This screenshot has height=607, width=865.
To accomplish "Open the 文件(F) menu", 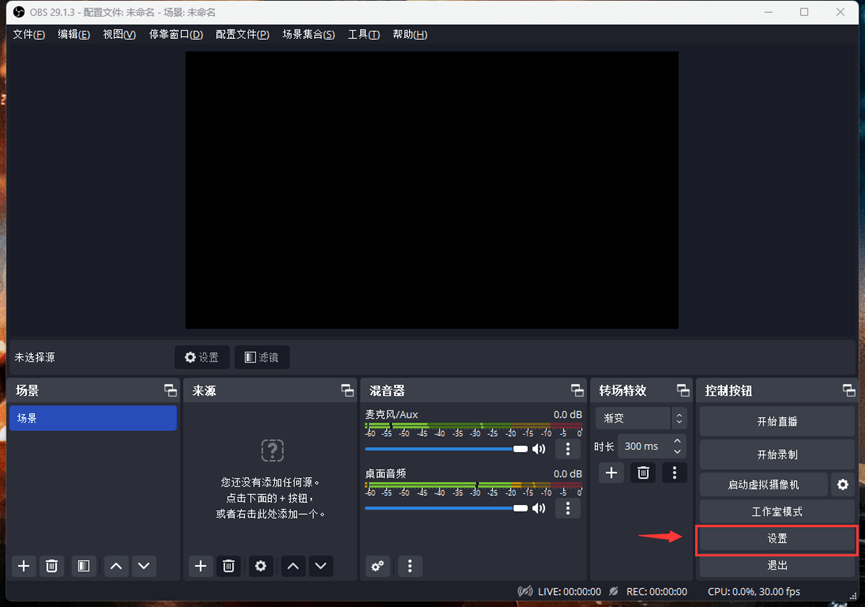I will click(x=29, y=35).
